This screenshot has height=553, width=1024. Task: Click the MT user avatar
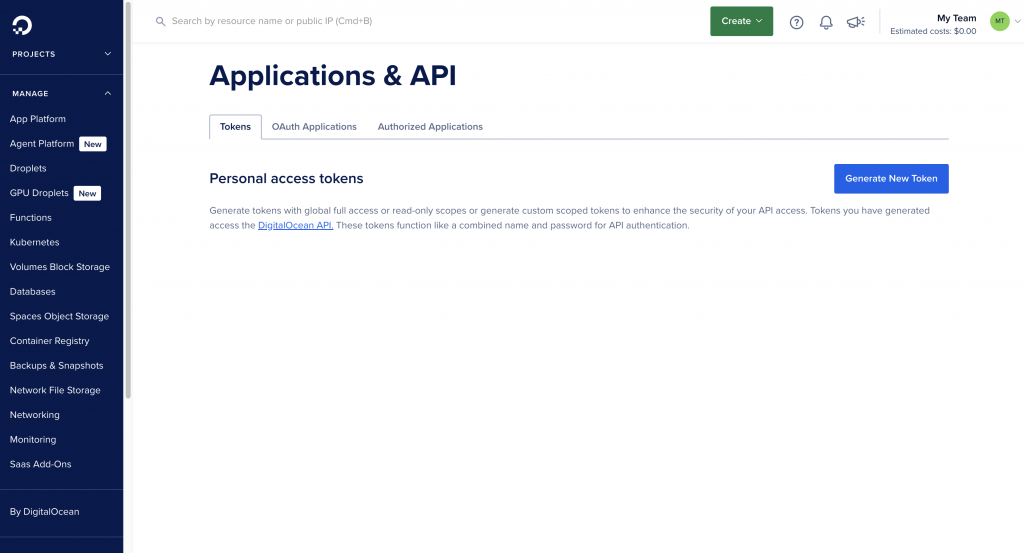click(x=999, y=21)
